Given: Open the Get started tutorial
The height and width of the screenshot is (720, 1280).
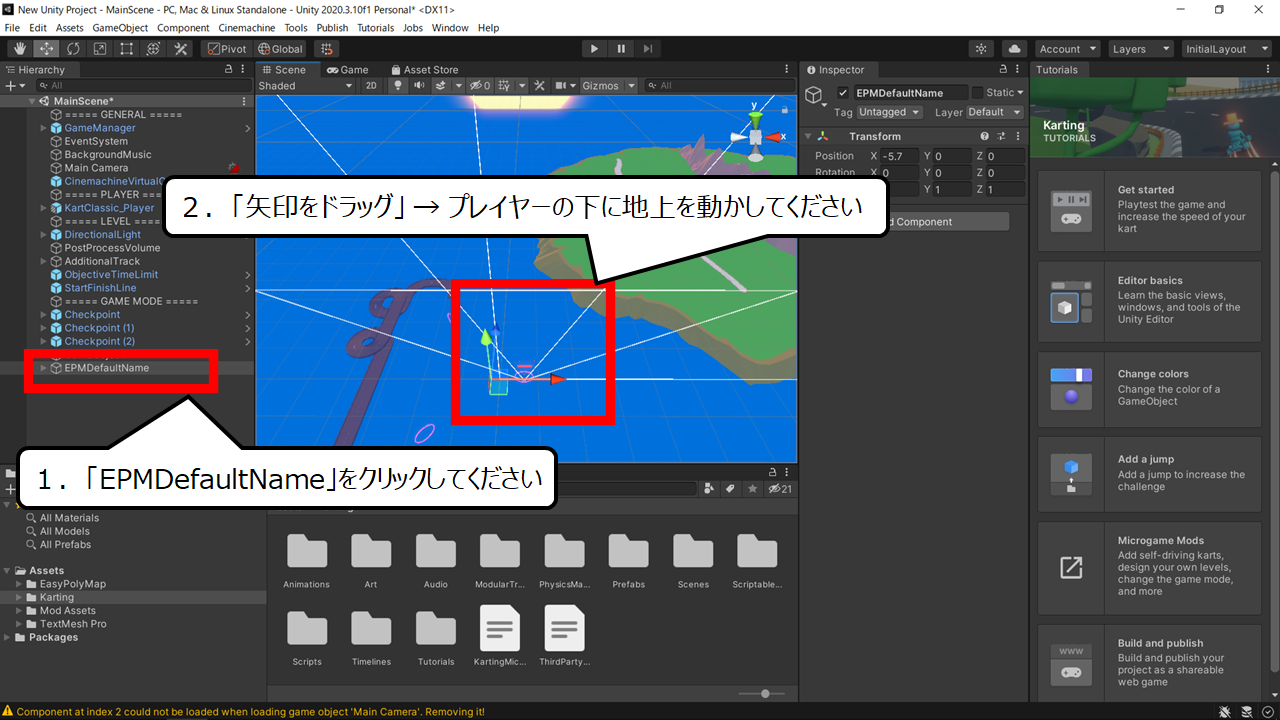Looking at the screenshot, I should coord(1154,209).
